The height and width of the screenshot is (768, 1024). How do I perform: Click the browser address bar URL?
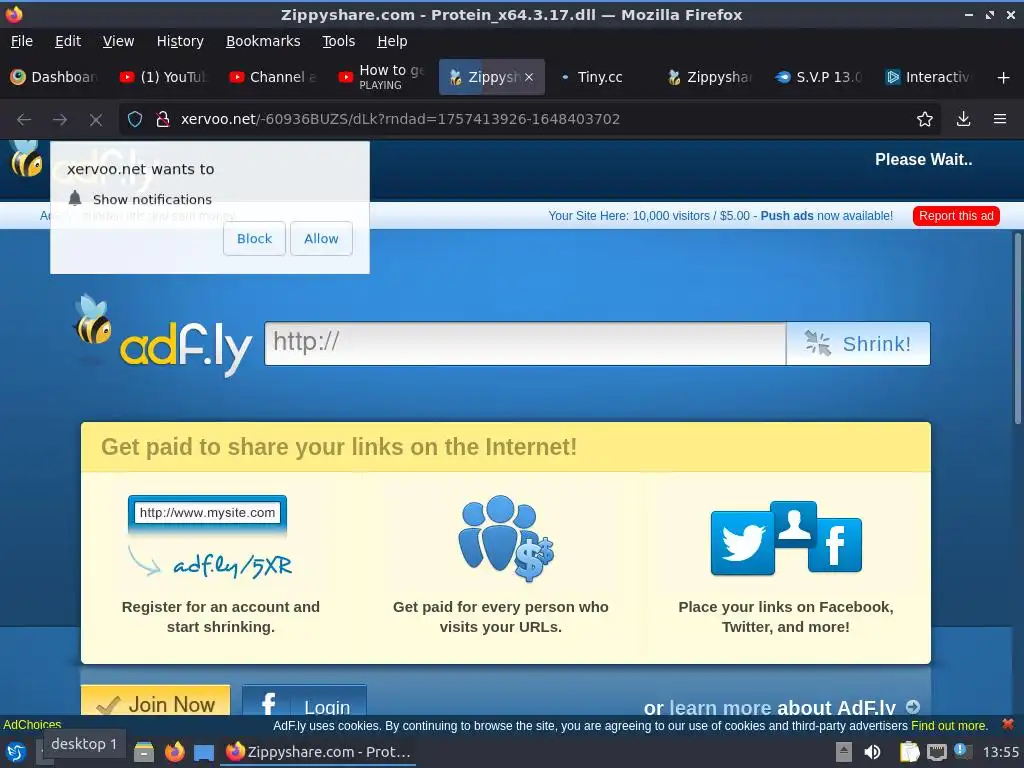coord(400,120)
